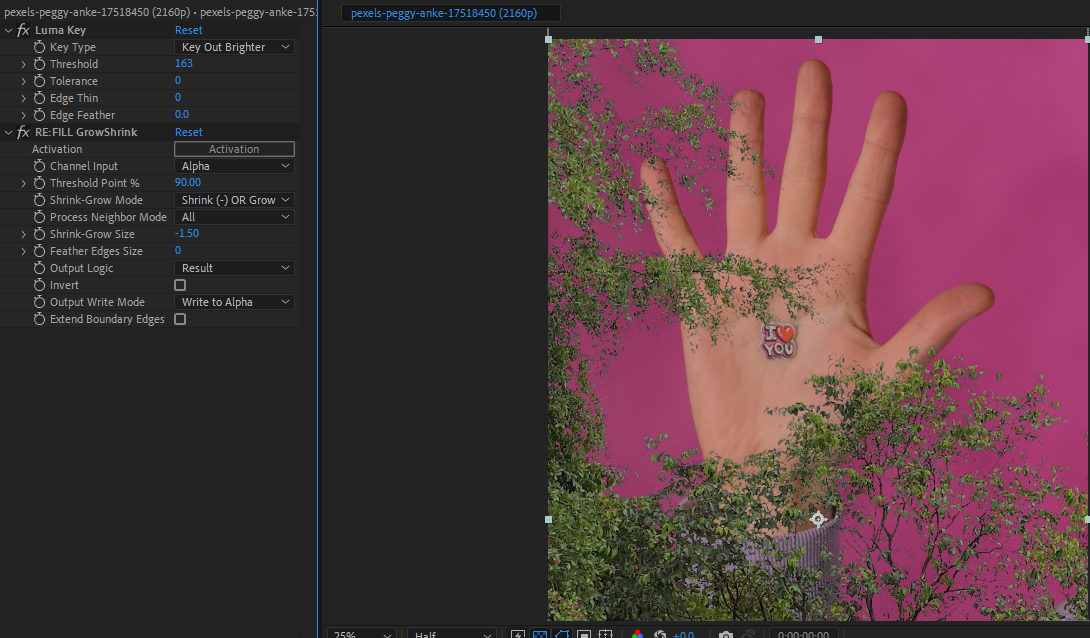Toggle the transparency grid button
This screenshot has width=1090, height=638.
pos(540,634)
